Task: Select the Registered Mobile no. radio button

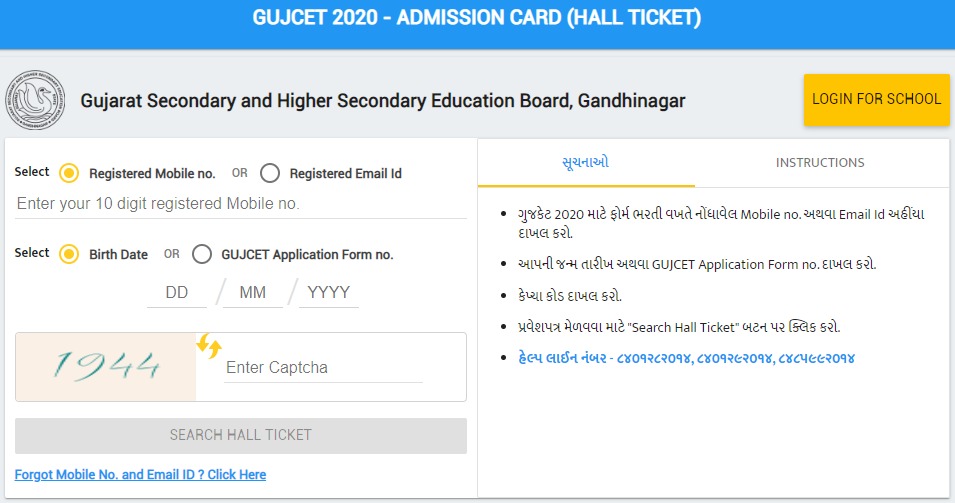Action: click(69, 173)
